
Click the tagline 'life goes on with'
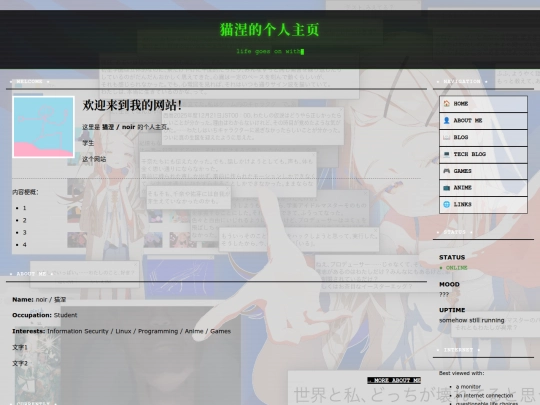[270, 51]
